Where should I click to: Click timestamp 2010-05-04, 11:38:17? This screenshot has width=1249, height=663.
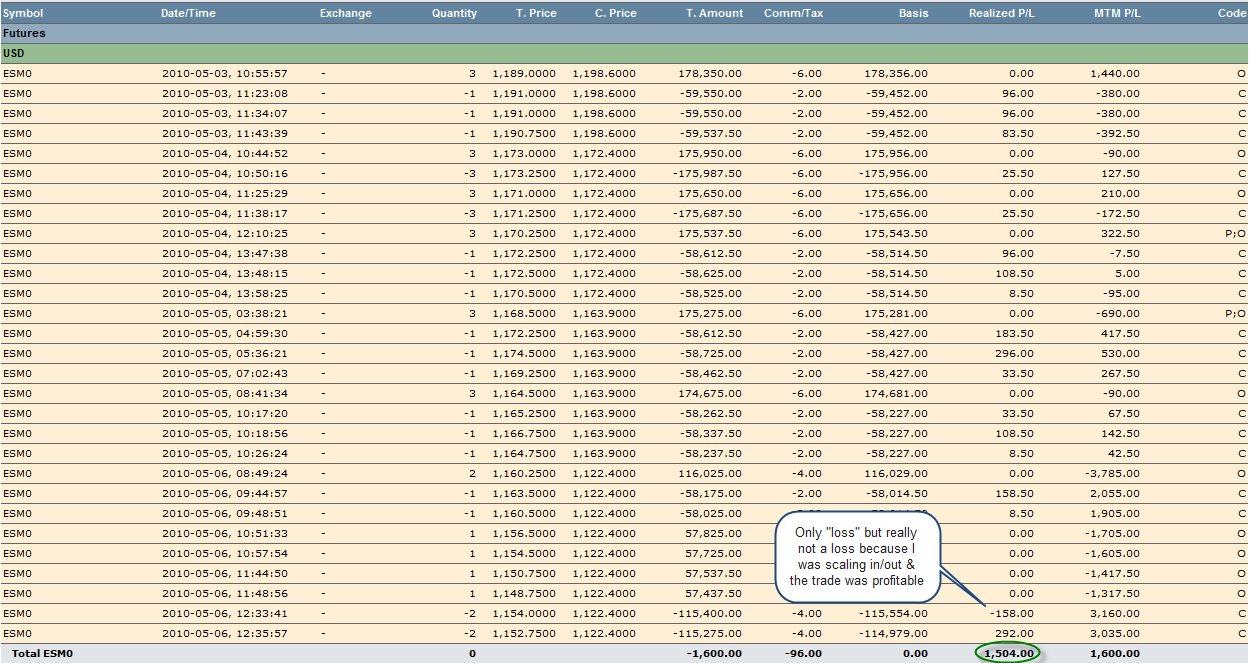pyautogui.click(x=225, y=213)
